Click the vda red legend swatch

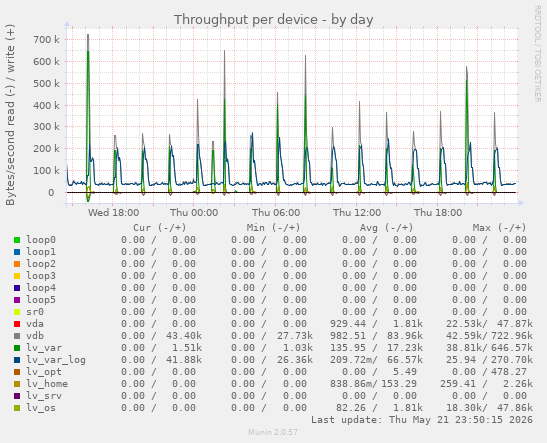(x=17, y=324)
